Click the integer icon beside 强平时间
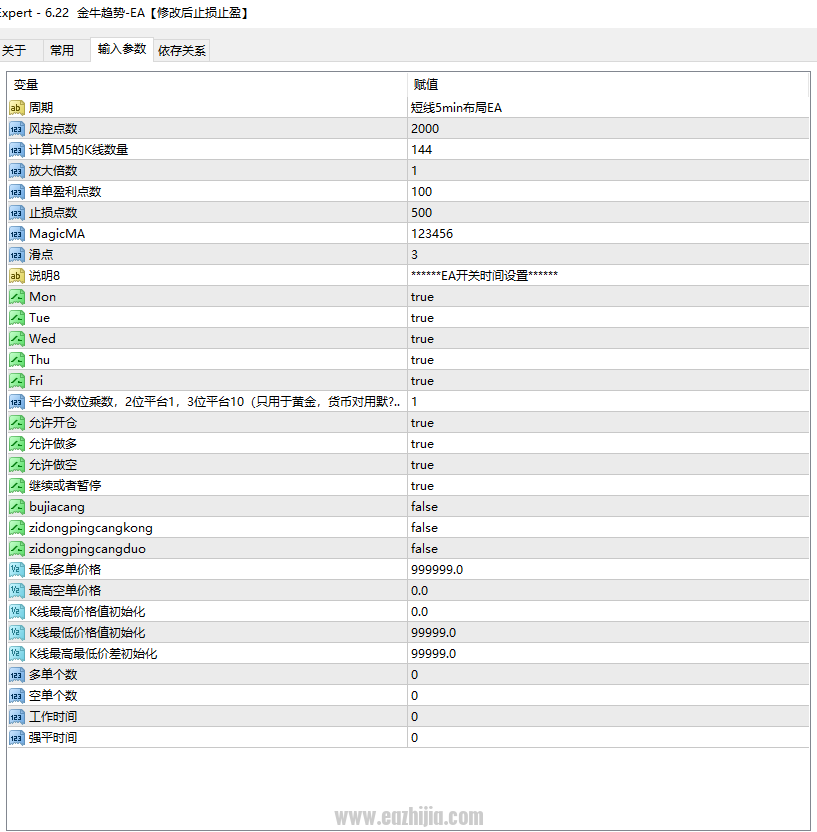The width and height of the screenshot is (817, 832). tap(16, 738)
